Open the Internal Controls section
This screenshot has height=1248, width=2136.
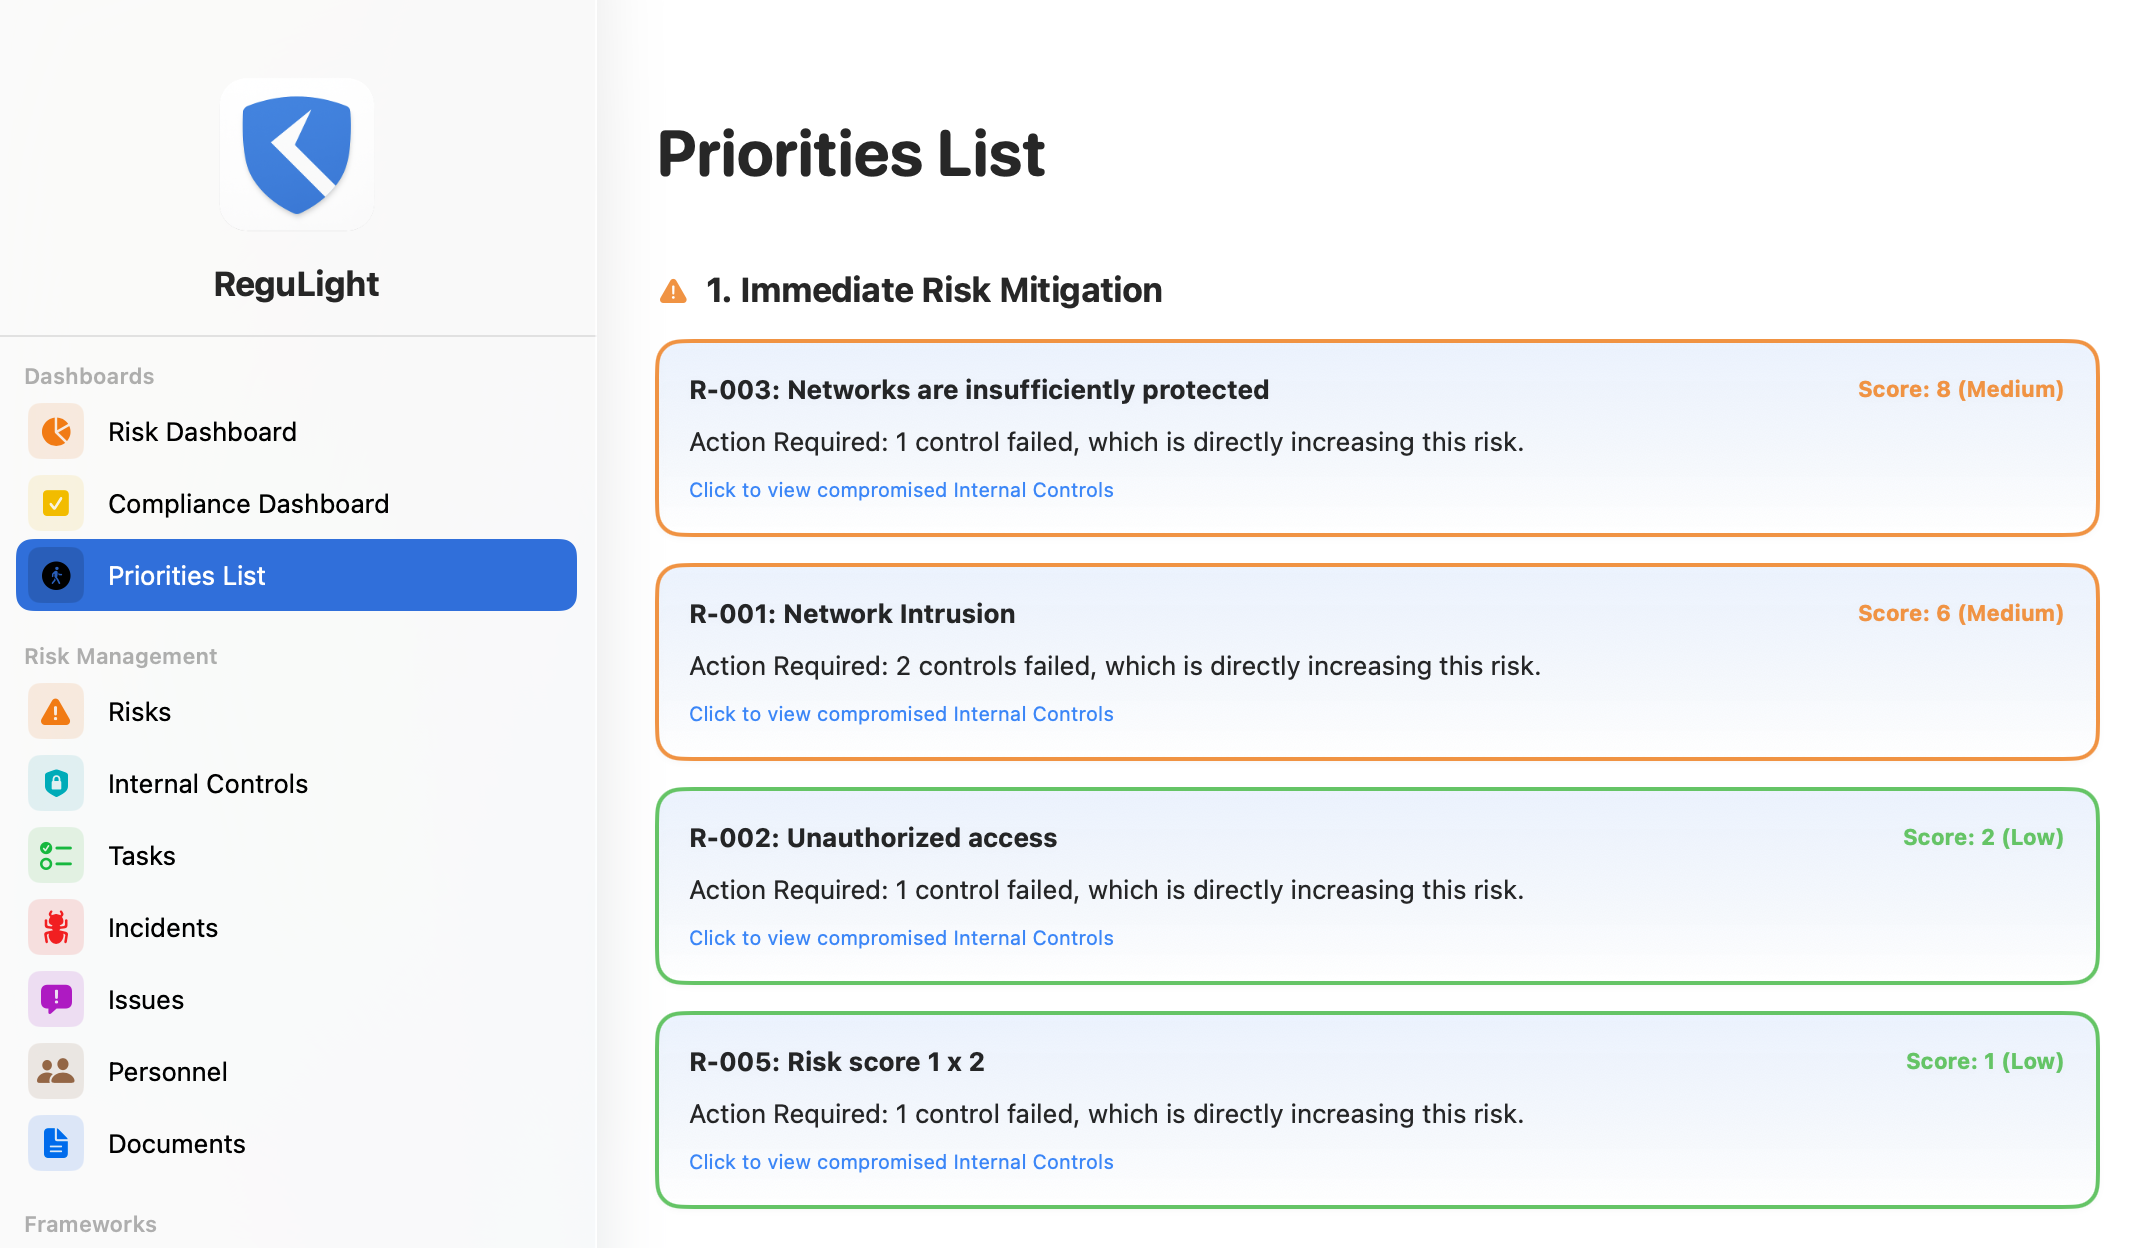coord(208,784)
